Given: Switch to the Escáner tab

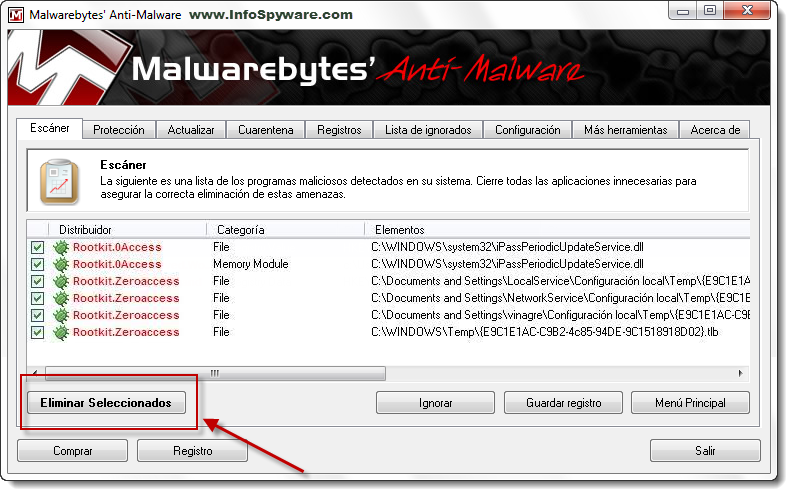Looking at the screenshot, I should (50, 128).
